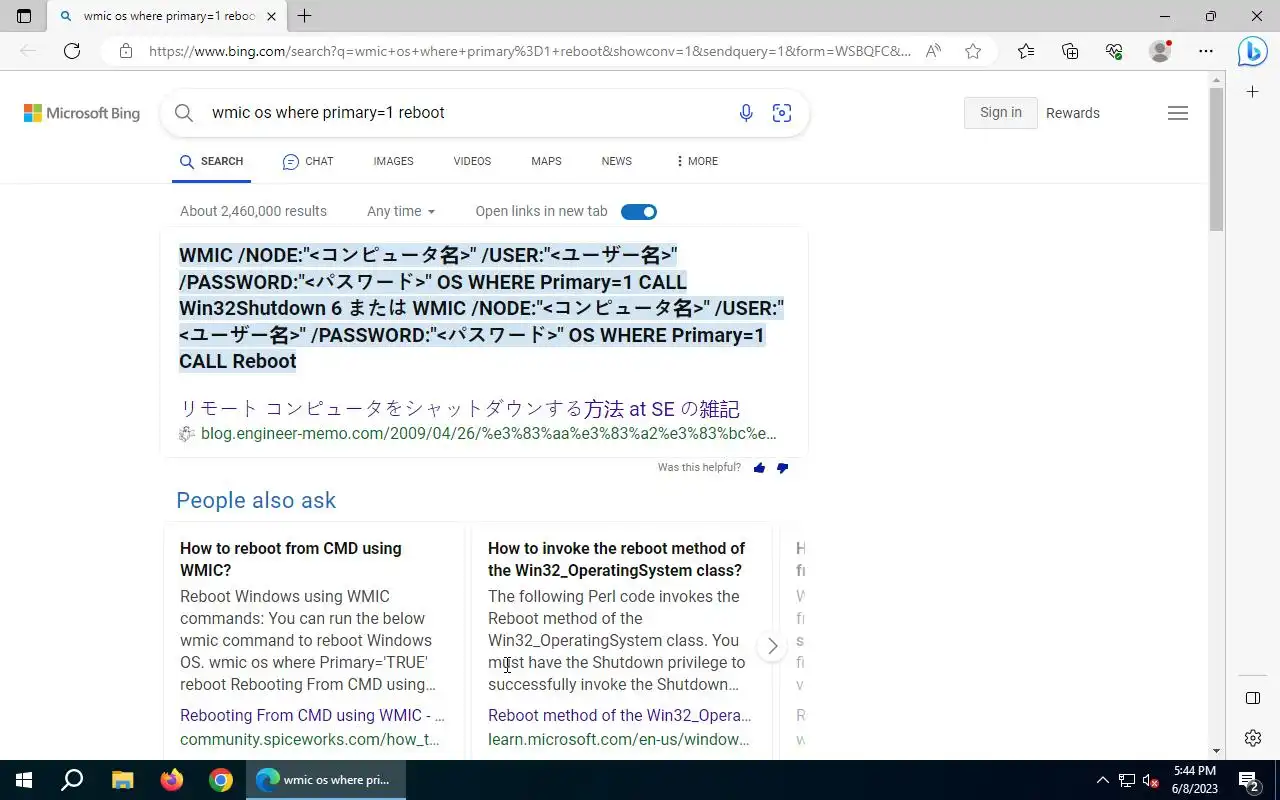Screen dimensions: 1280x800
Task: Click the network status tray icon
Action: click(1127, 780)
